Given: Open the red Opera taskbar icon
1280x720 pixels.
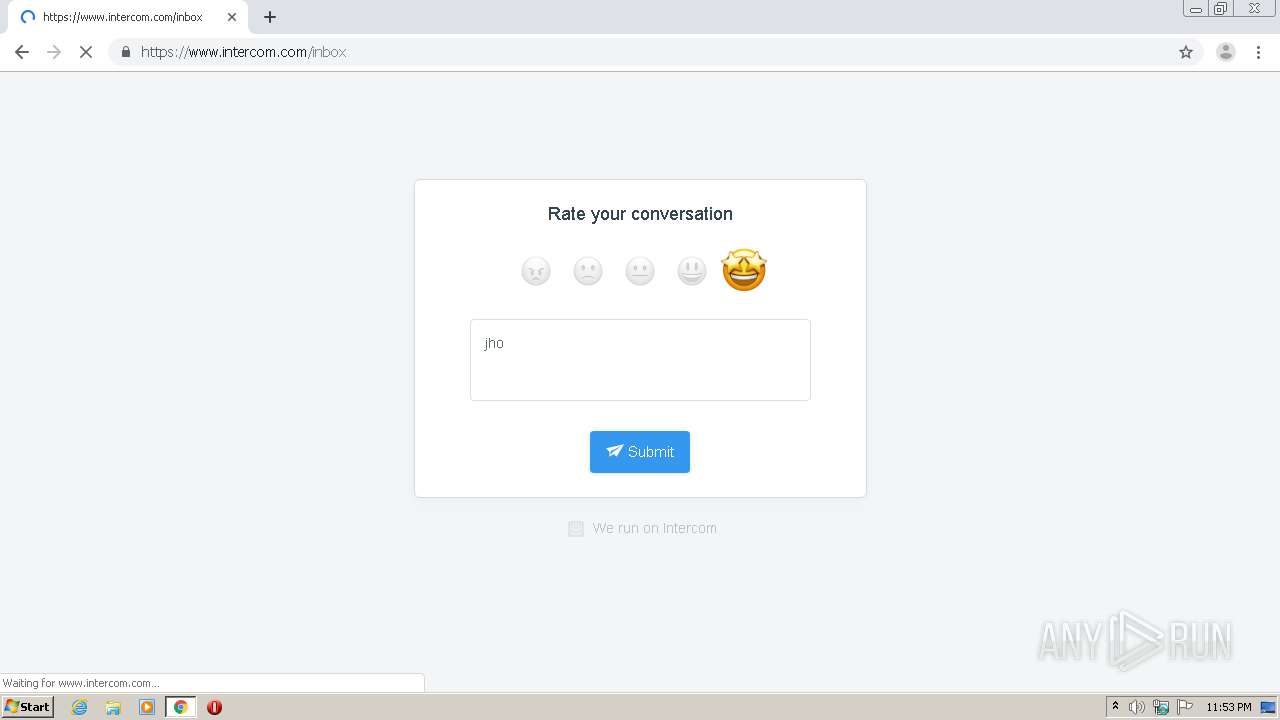Looking at the screenshot, I should point(214,707).
